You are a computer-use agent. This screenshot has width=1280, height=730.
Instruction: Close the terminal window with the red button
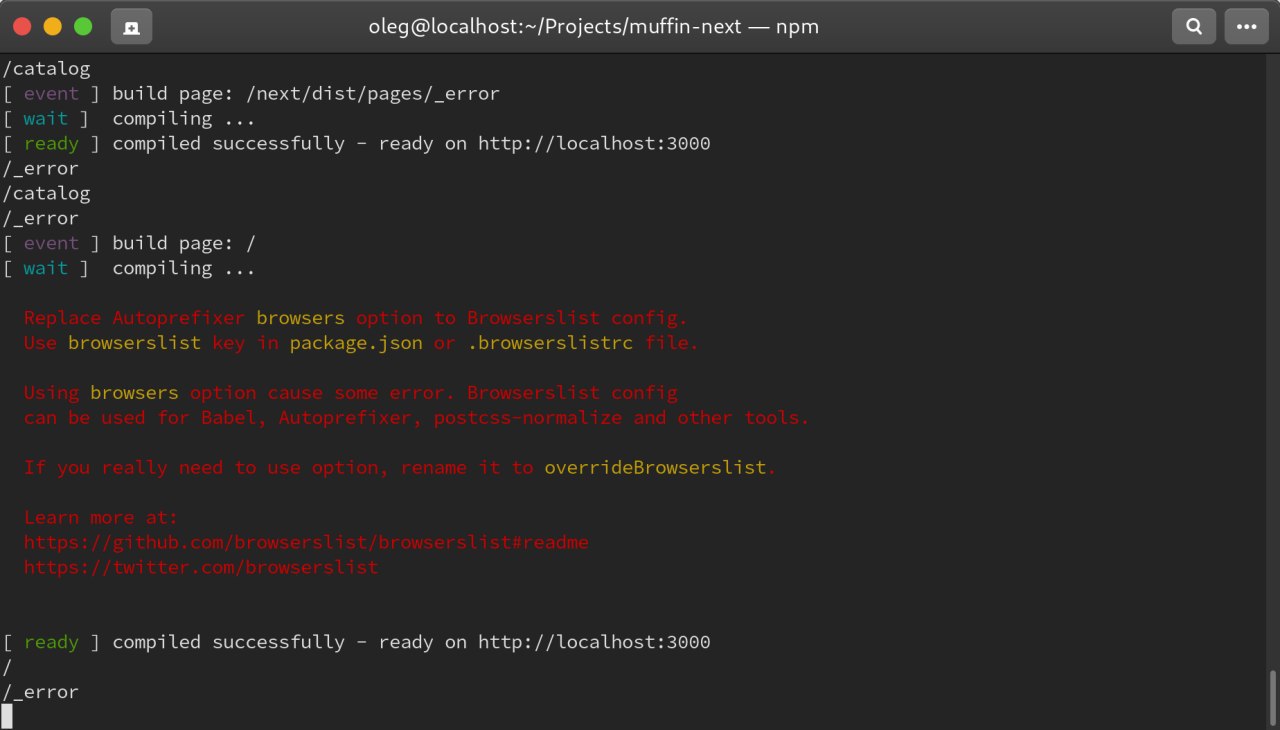pos(22,27)
